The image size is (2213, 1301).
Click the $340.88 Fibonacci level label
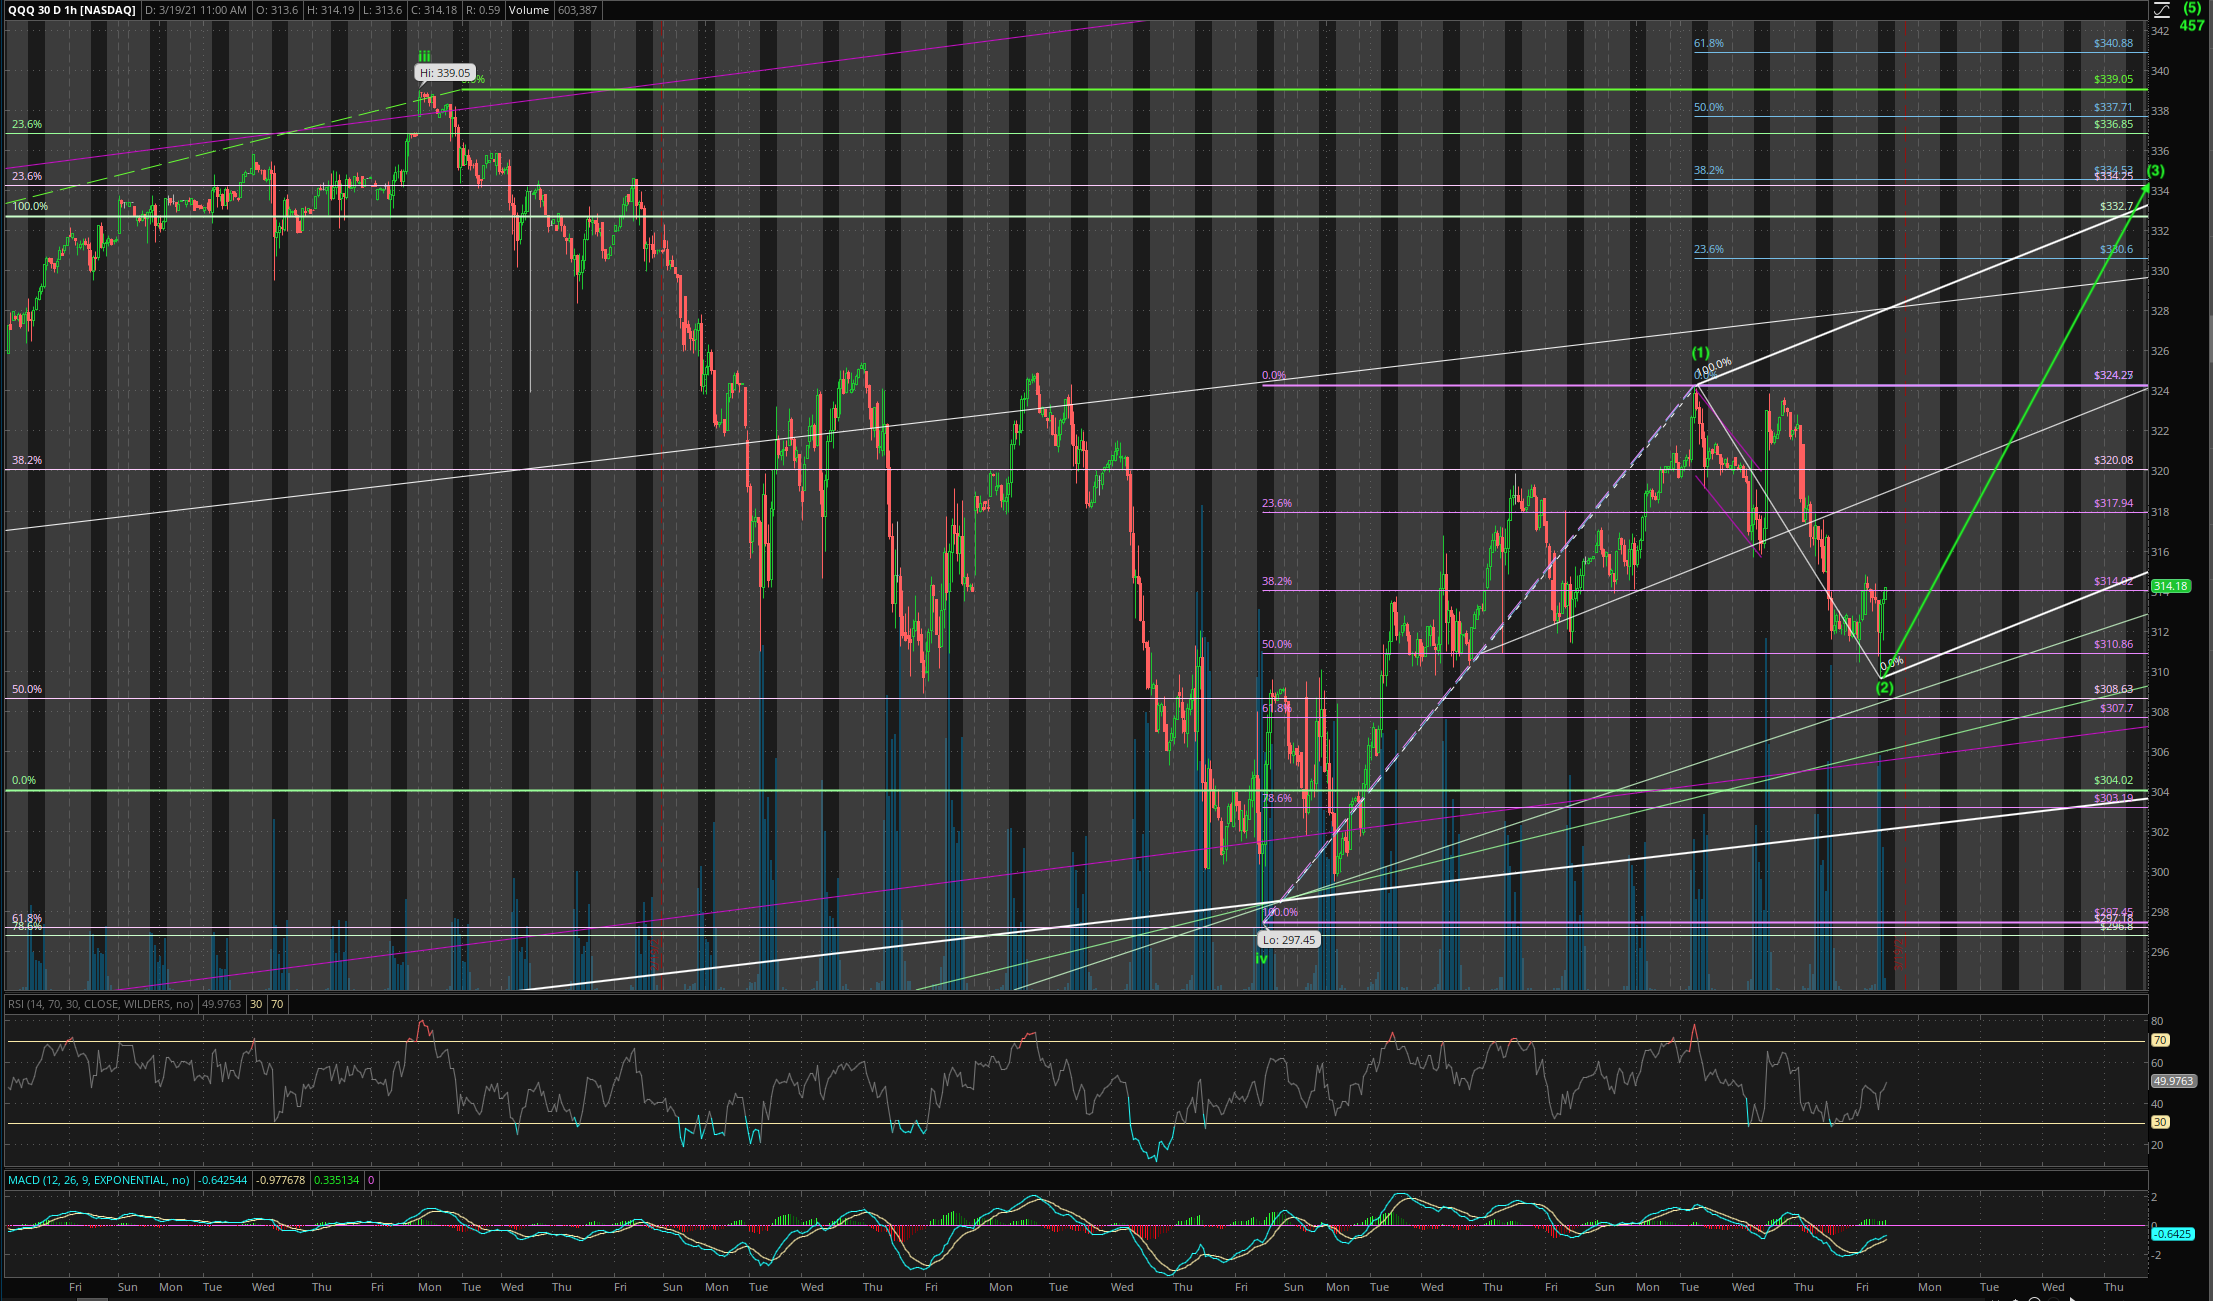(x=2113, y=44)
